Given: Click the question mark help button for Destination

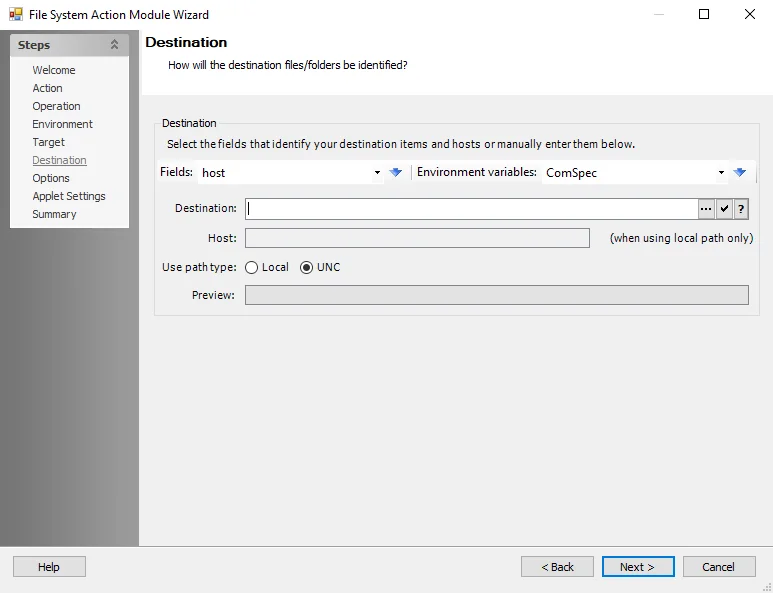Looking at the screenshot, I should pos(741,209).
